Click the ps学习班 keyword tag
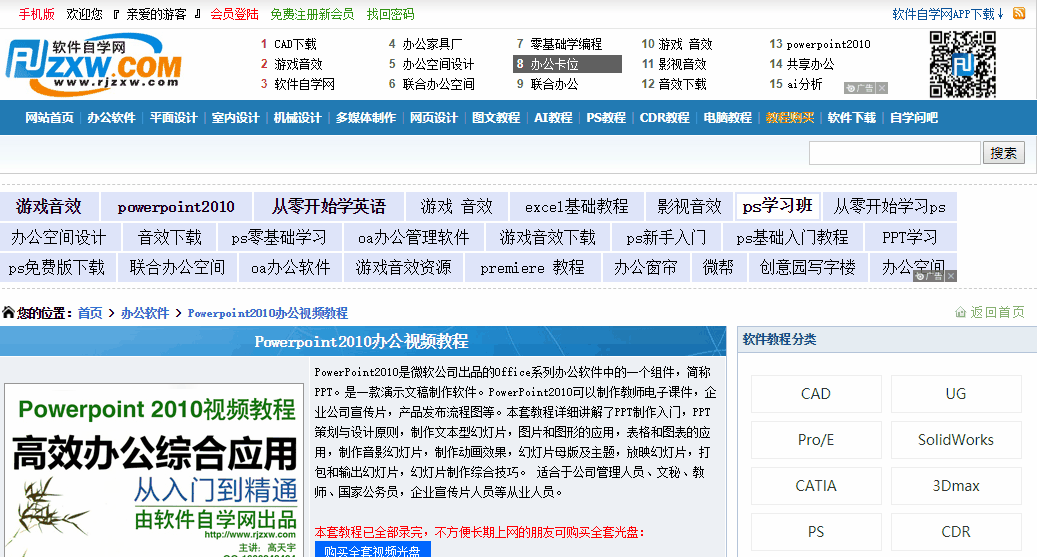Screen dimensions: 1037x557 (x=778, y=206)
